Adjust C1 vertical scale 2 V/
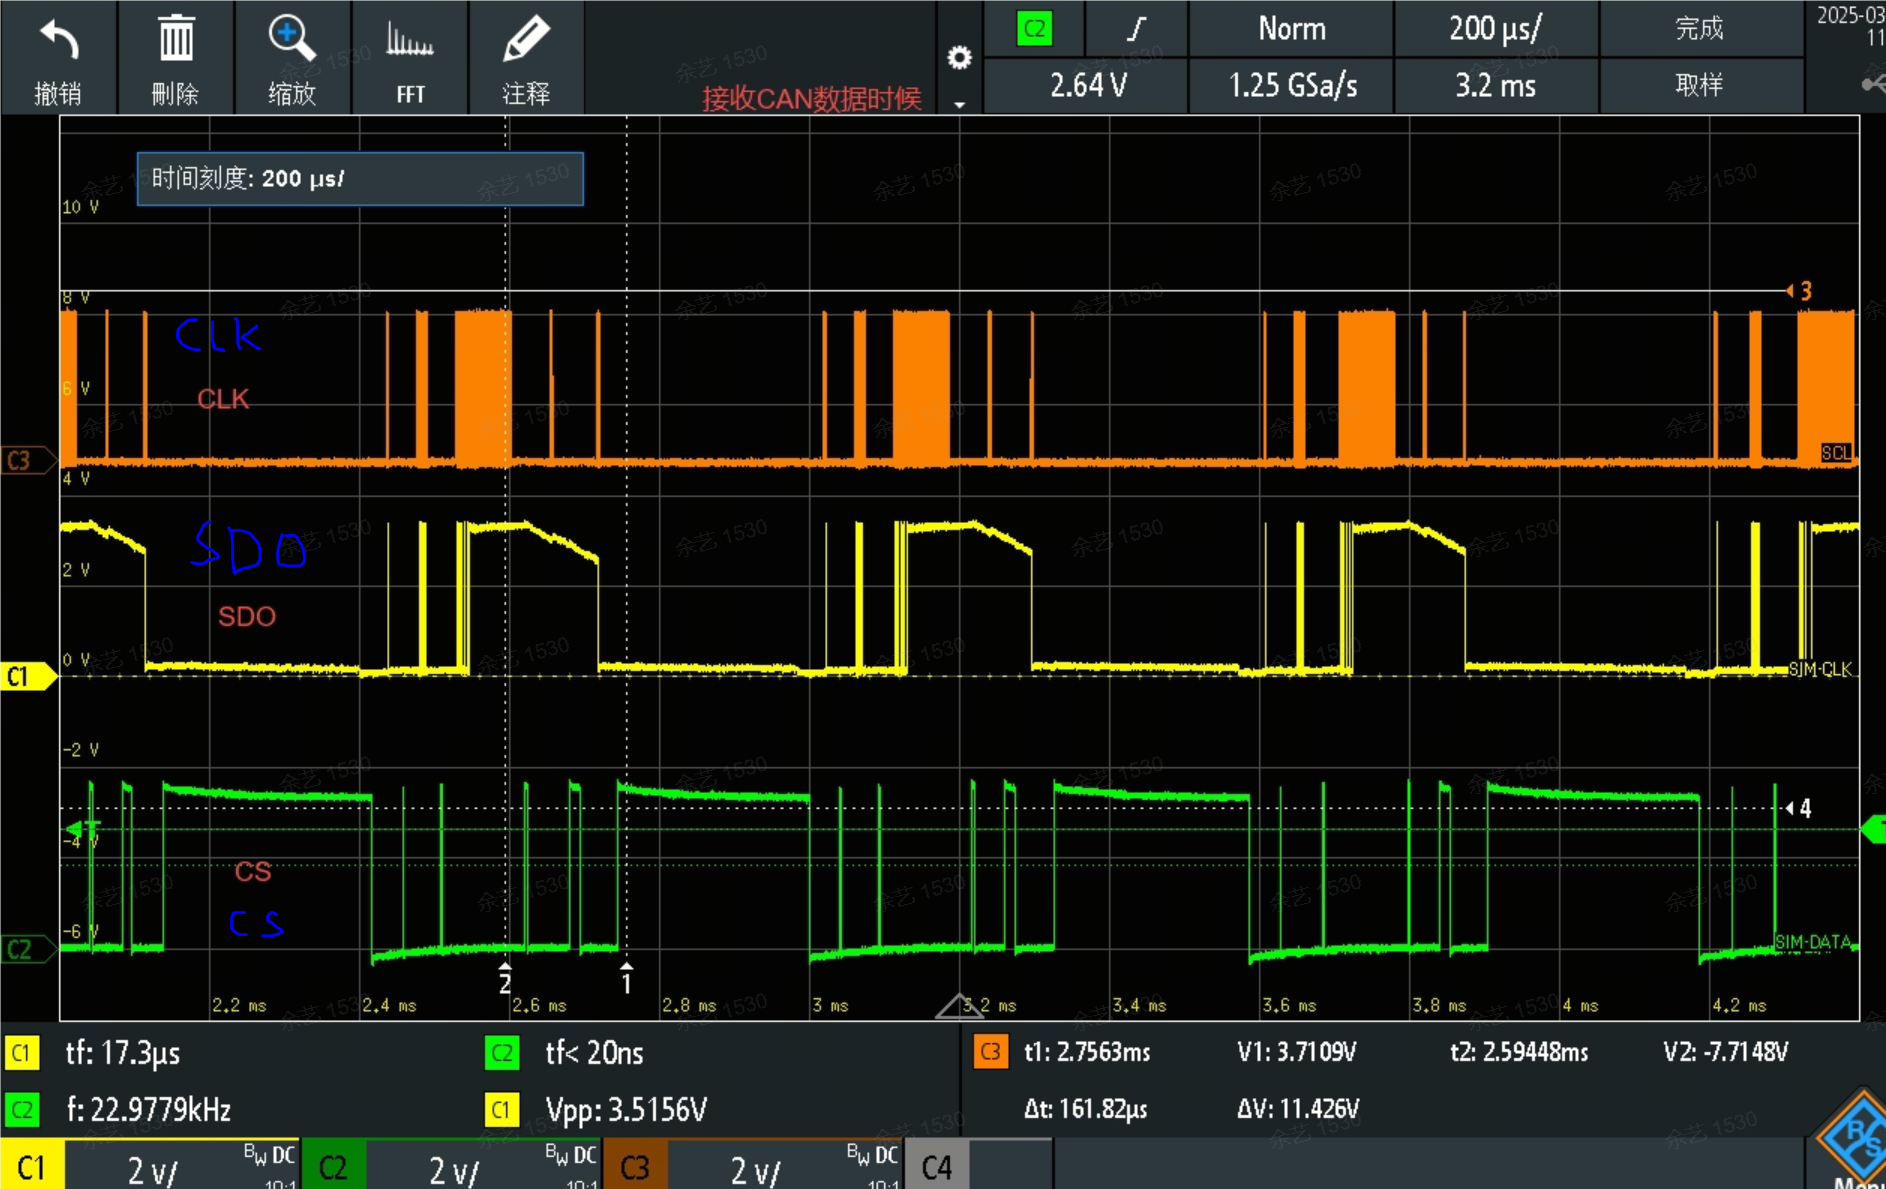 point(153,1169)
